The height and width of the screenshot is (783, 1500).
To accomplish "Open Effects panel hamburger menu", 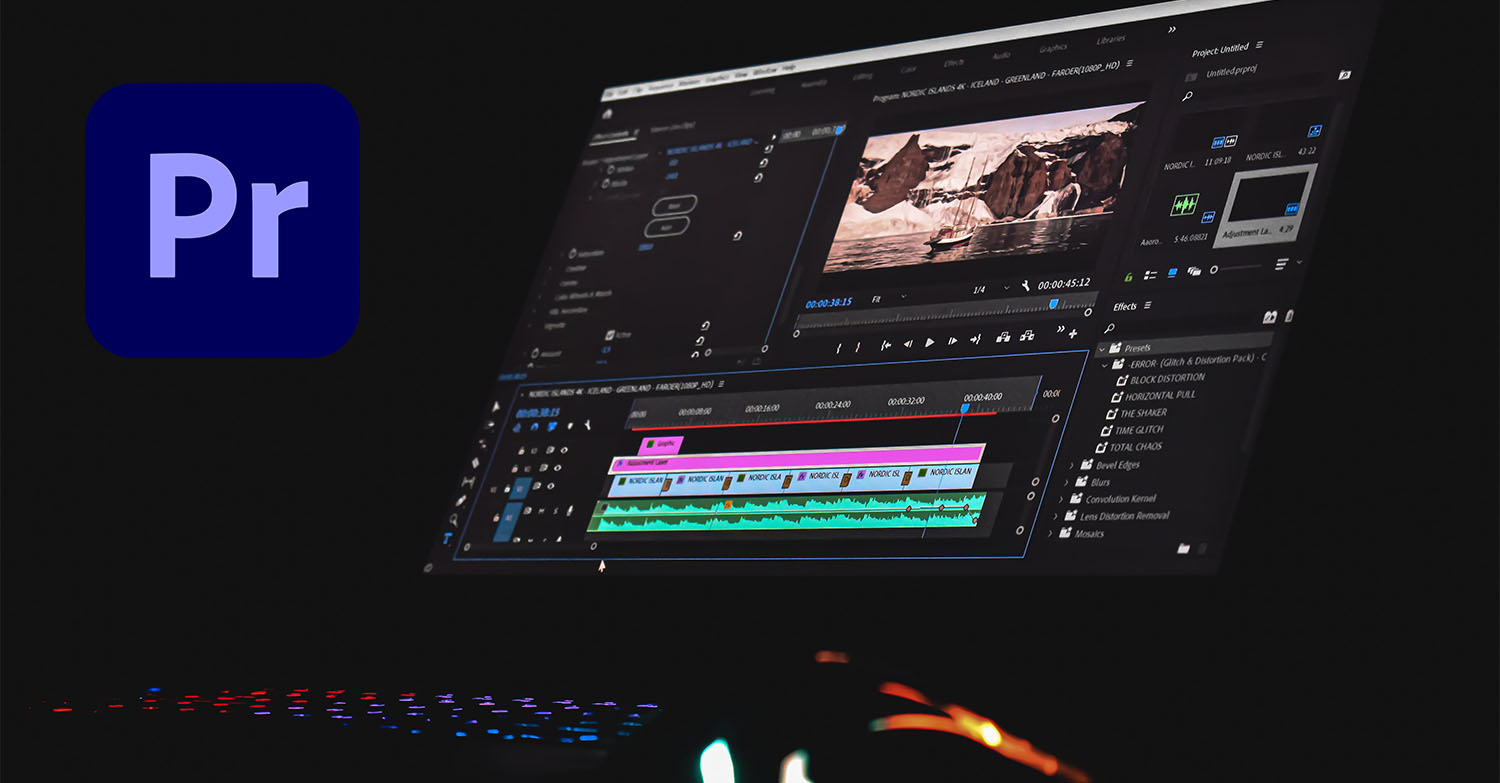I will click(1147, 306).
